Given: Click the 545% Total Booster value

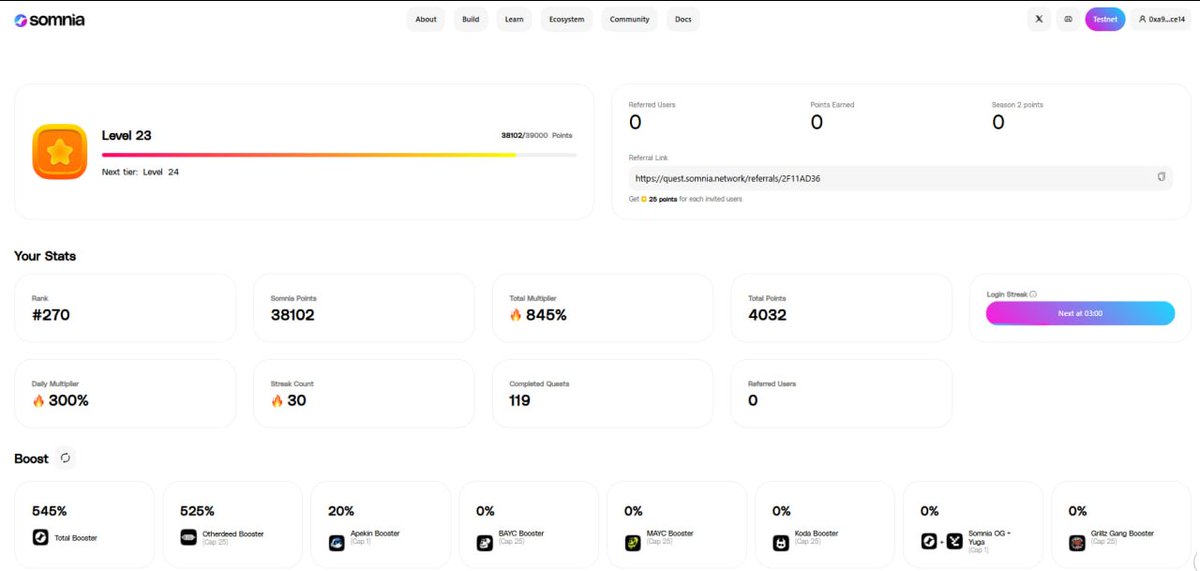Looking at the screenshot, I should point(50,511).
